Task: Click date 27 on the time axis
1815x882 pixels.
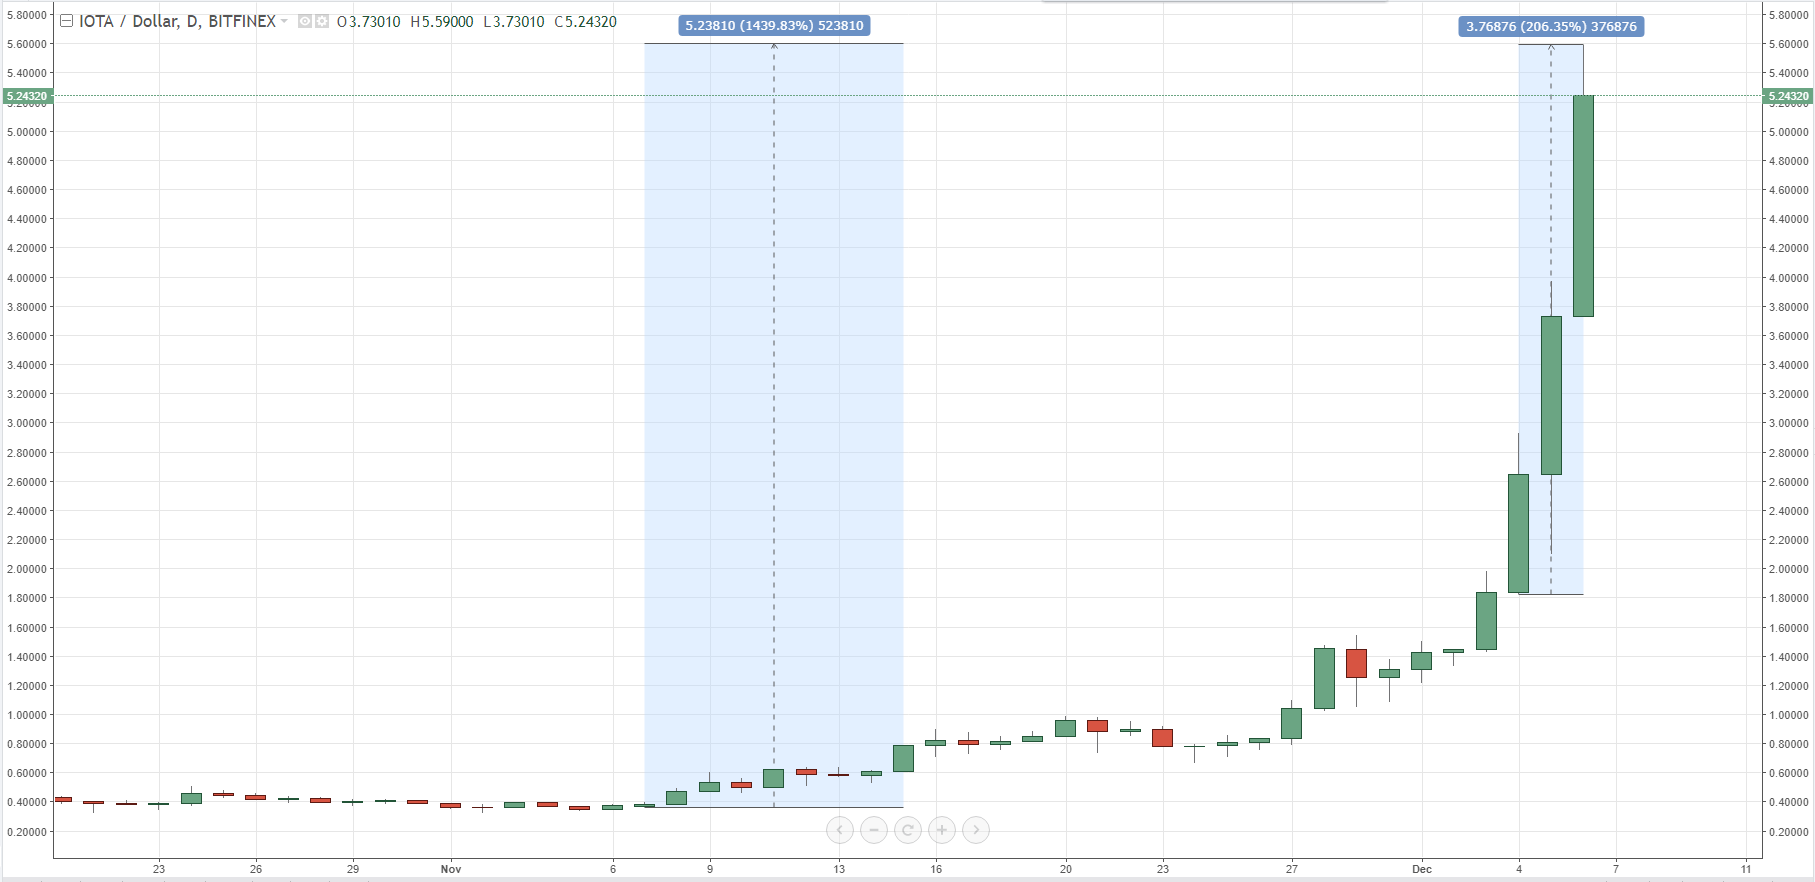Action: click(x=1292, y=869)
